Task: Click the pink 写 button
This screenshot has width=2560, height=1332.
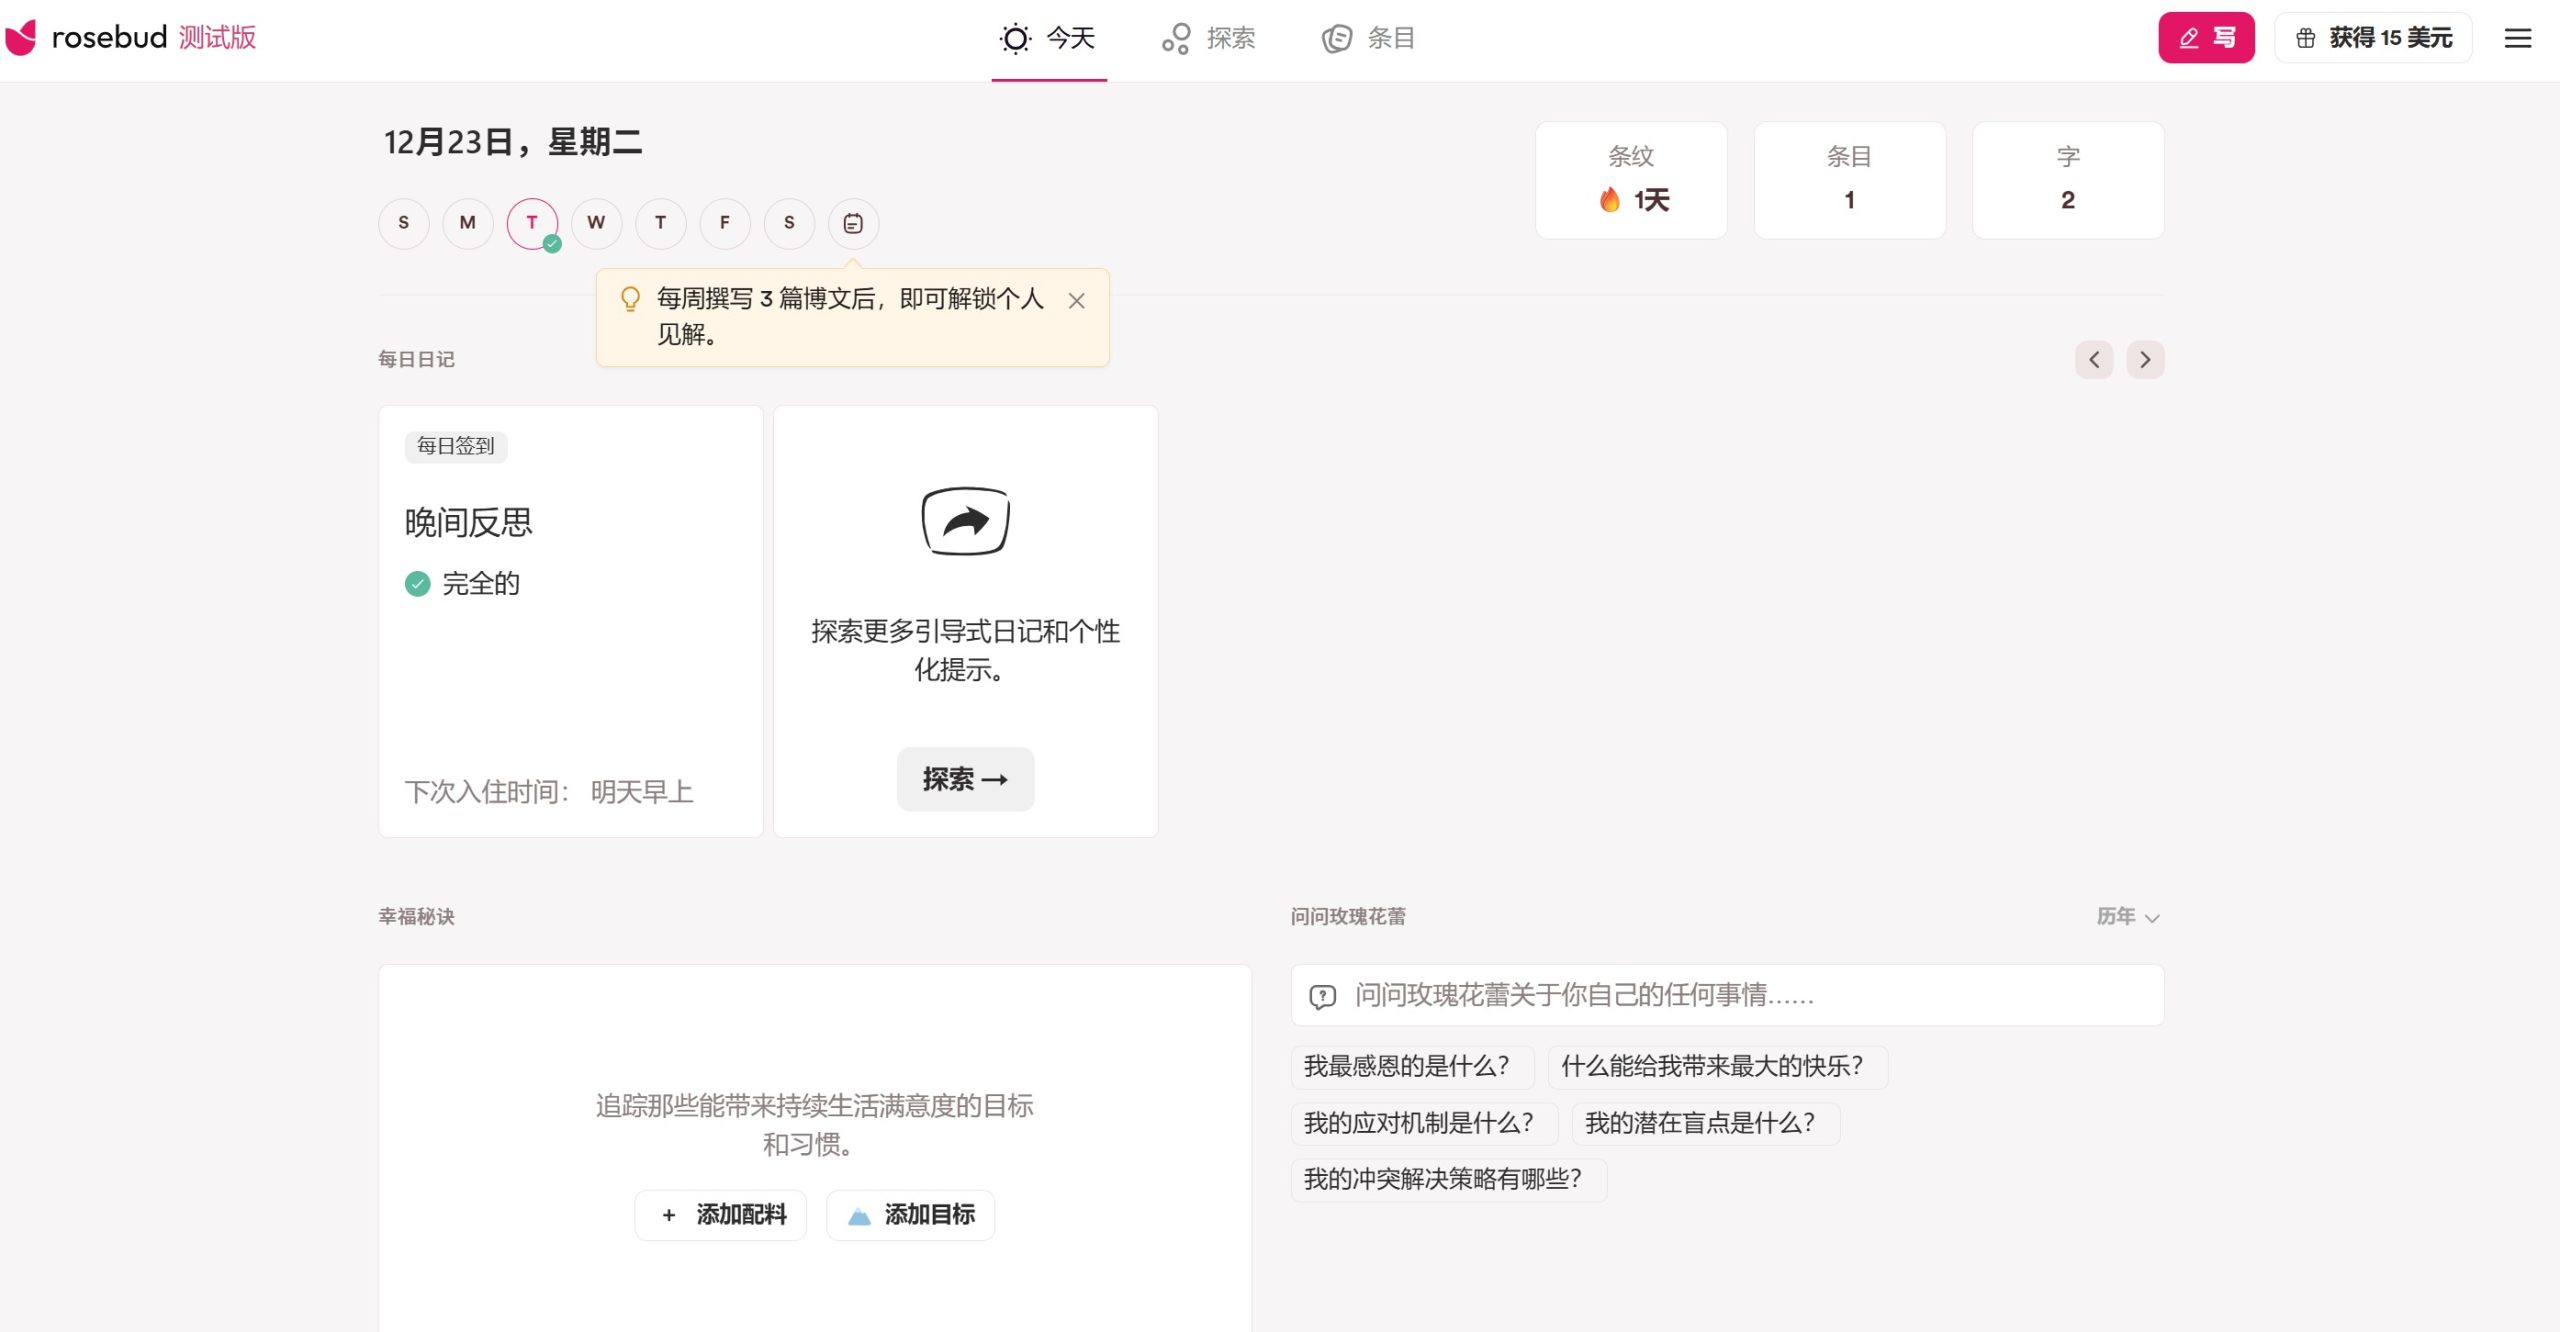Action: [2206, 37]
